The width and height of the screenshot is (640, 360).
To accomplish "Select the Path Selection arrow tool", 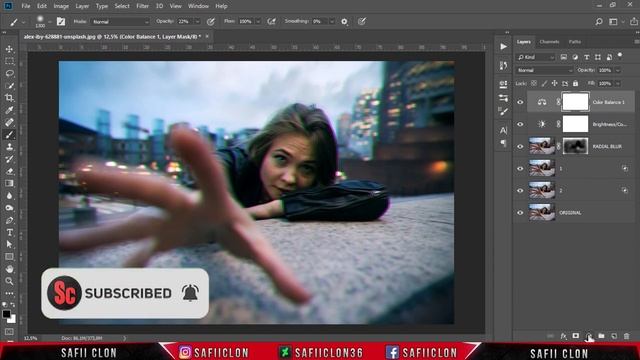I will pyautogui.click(x=9, y=244).
